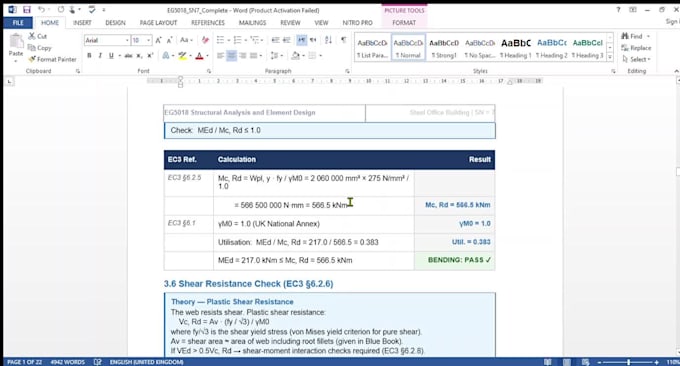
Task: Center the paragraph text
Action: [x=232, y=56]
